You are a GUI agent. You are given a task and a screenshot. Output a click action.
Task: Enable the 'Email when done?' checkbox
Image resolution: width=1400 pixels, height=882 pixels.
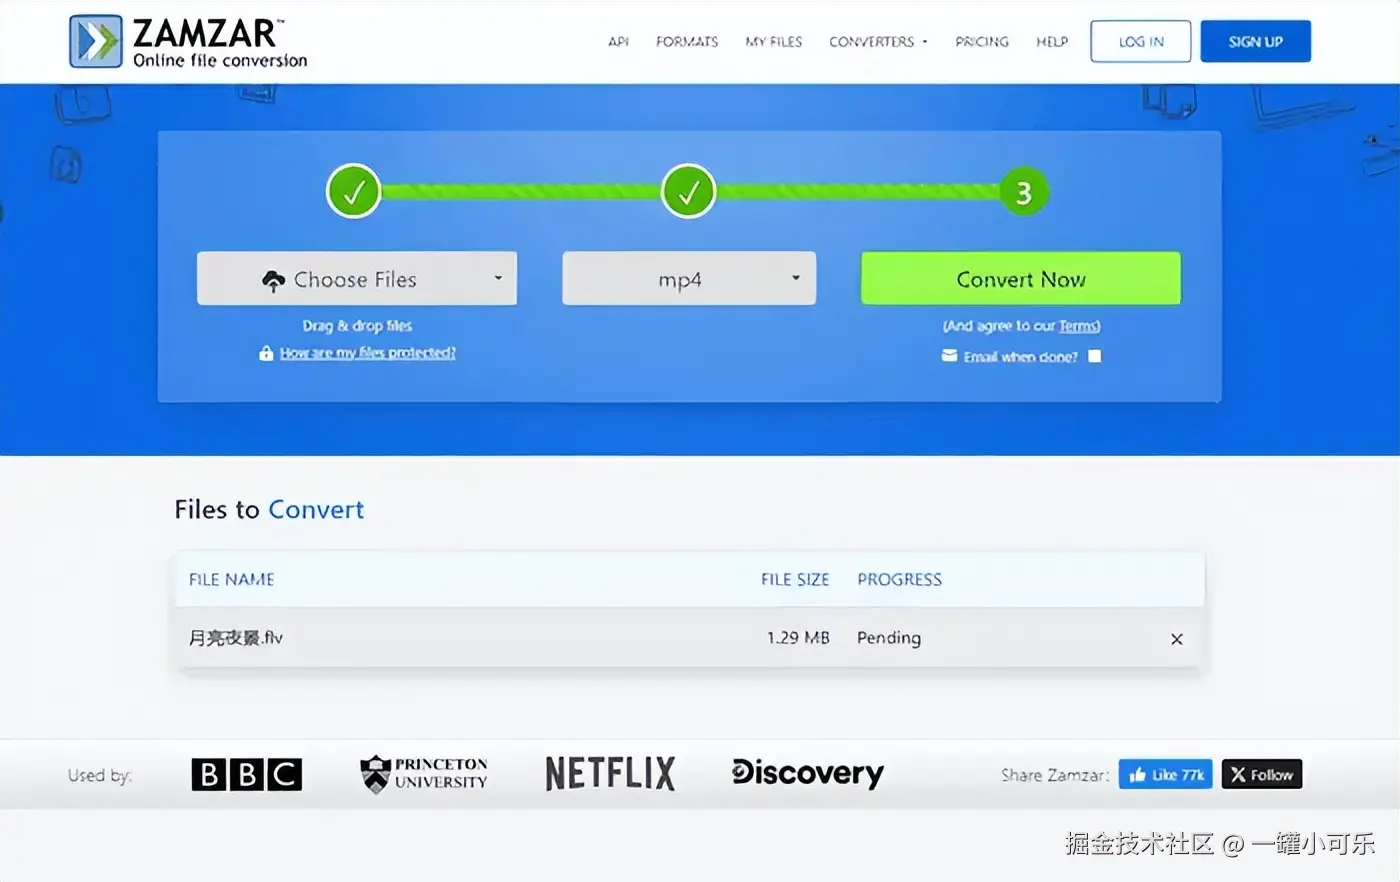tap(1095, 356)
